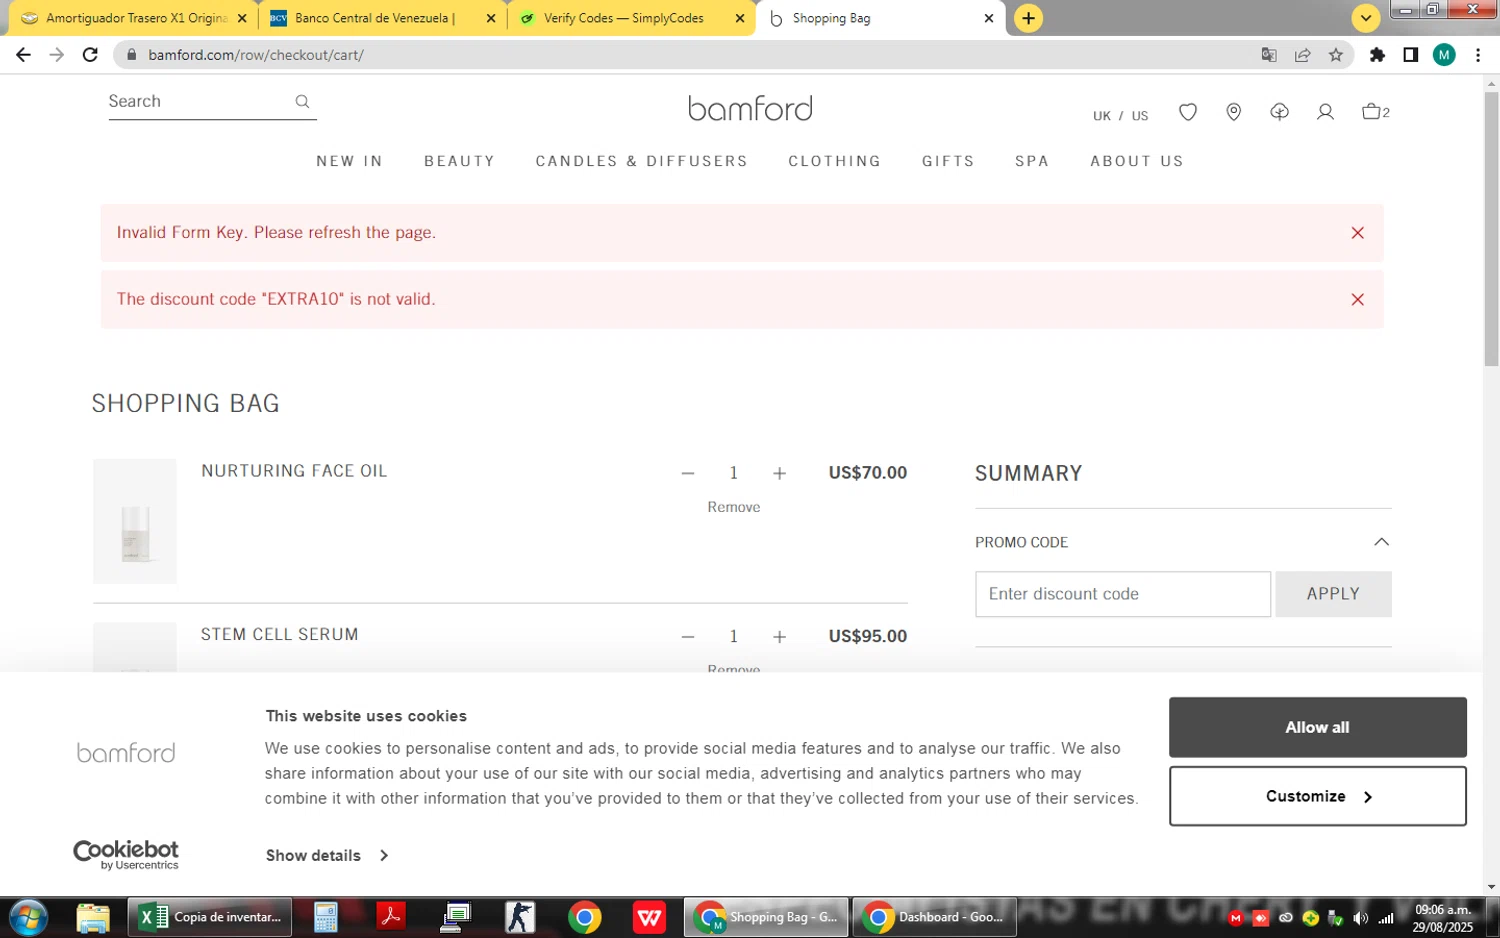Open the CLOTHING menu
This screenshot has height=938, width=1500.
[x=835, y=161]
